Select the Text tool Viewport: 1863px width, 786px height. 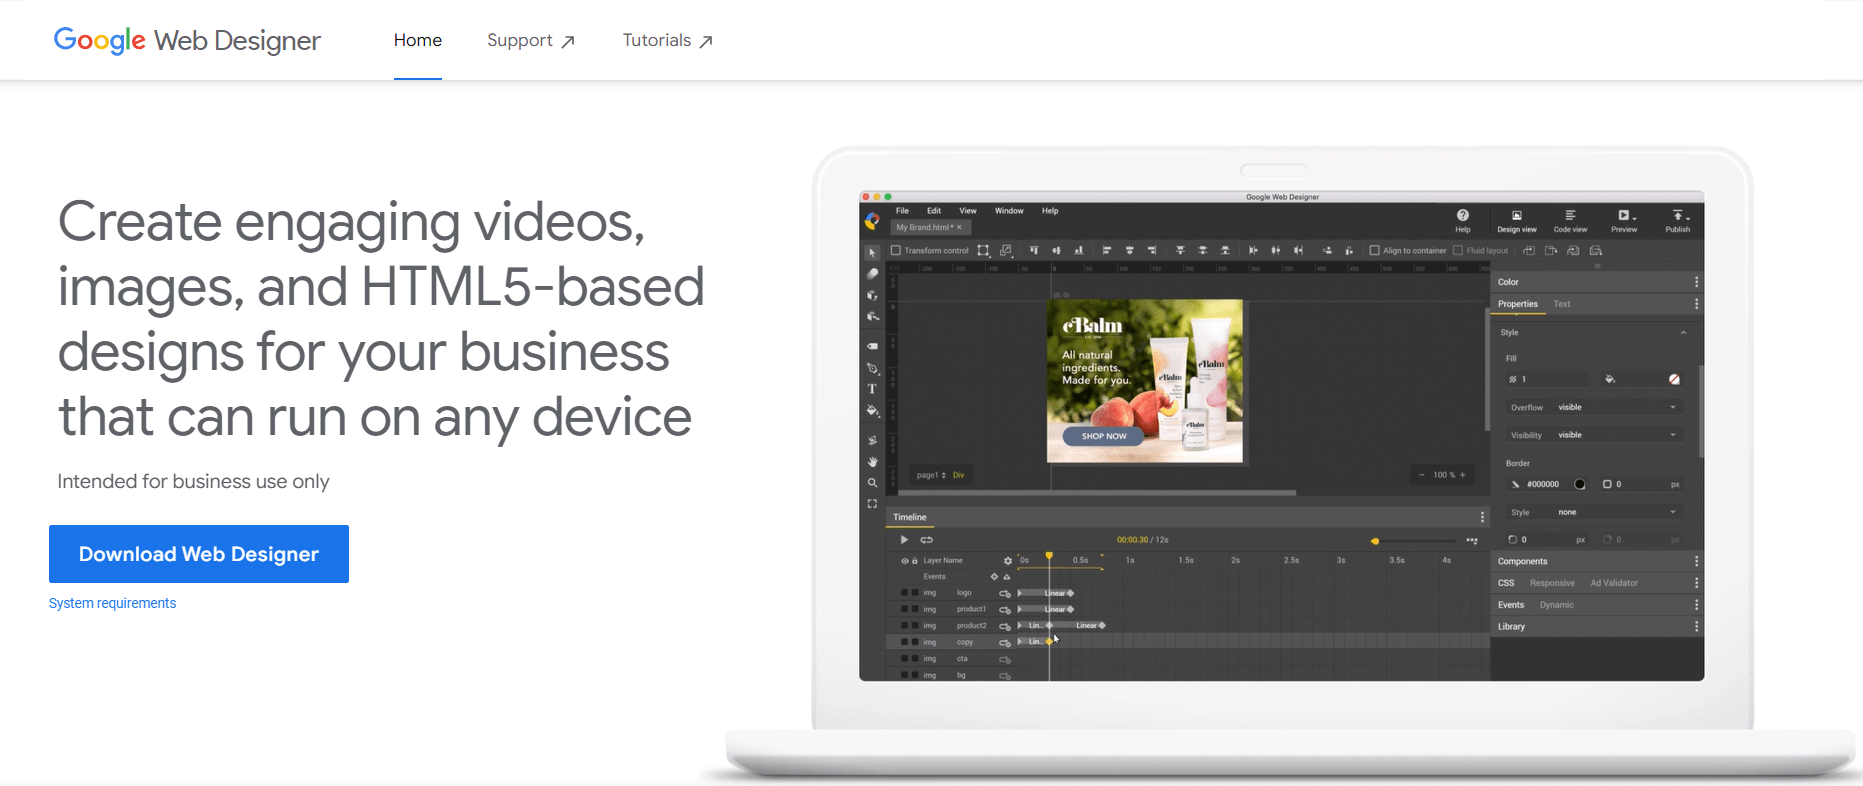click(872, 389)
